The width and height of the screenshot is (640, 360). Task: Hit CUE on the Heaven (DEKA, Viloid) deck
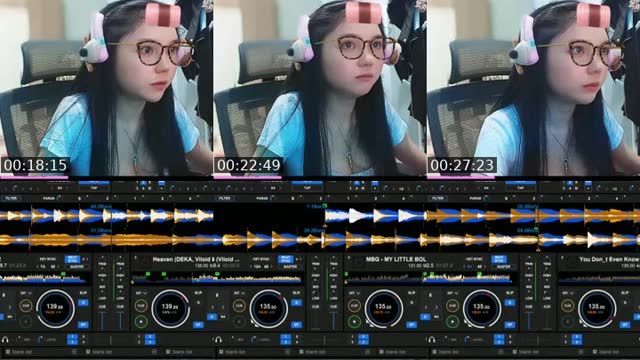tap(141, 305)
